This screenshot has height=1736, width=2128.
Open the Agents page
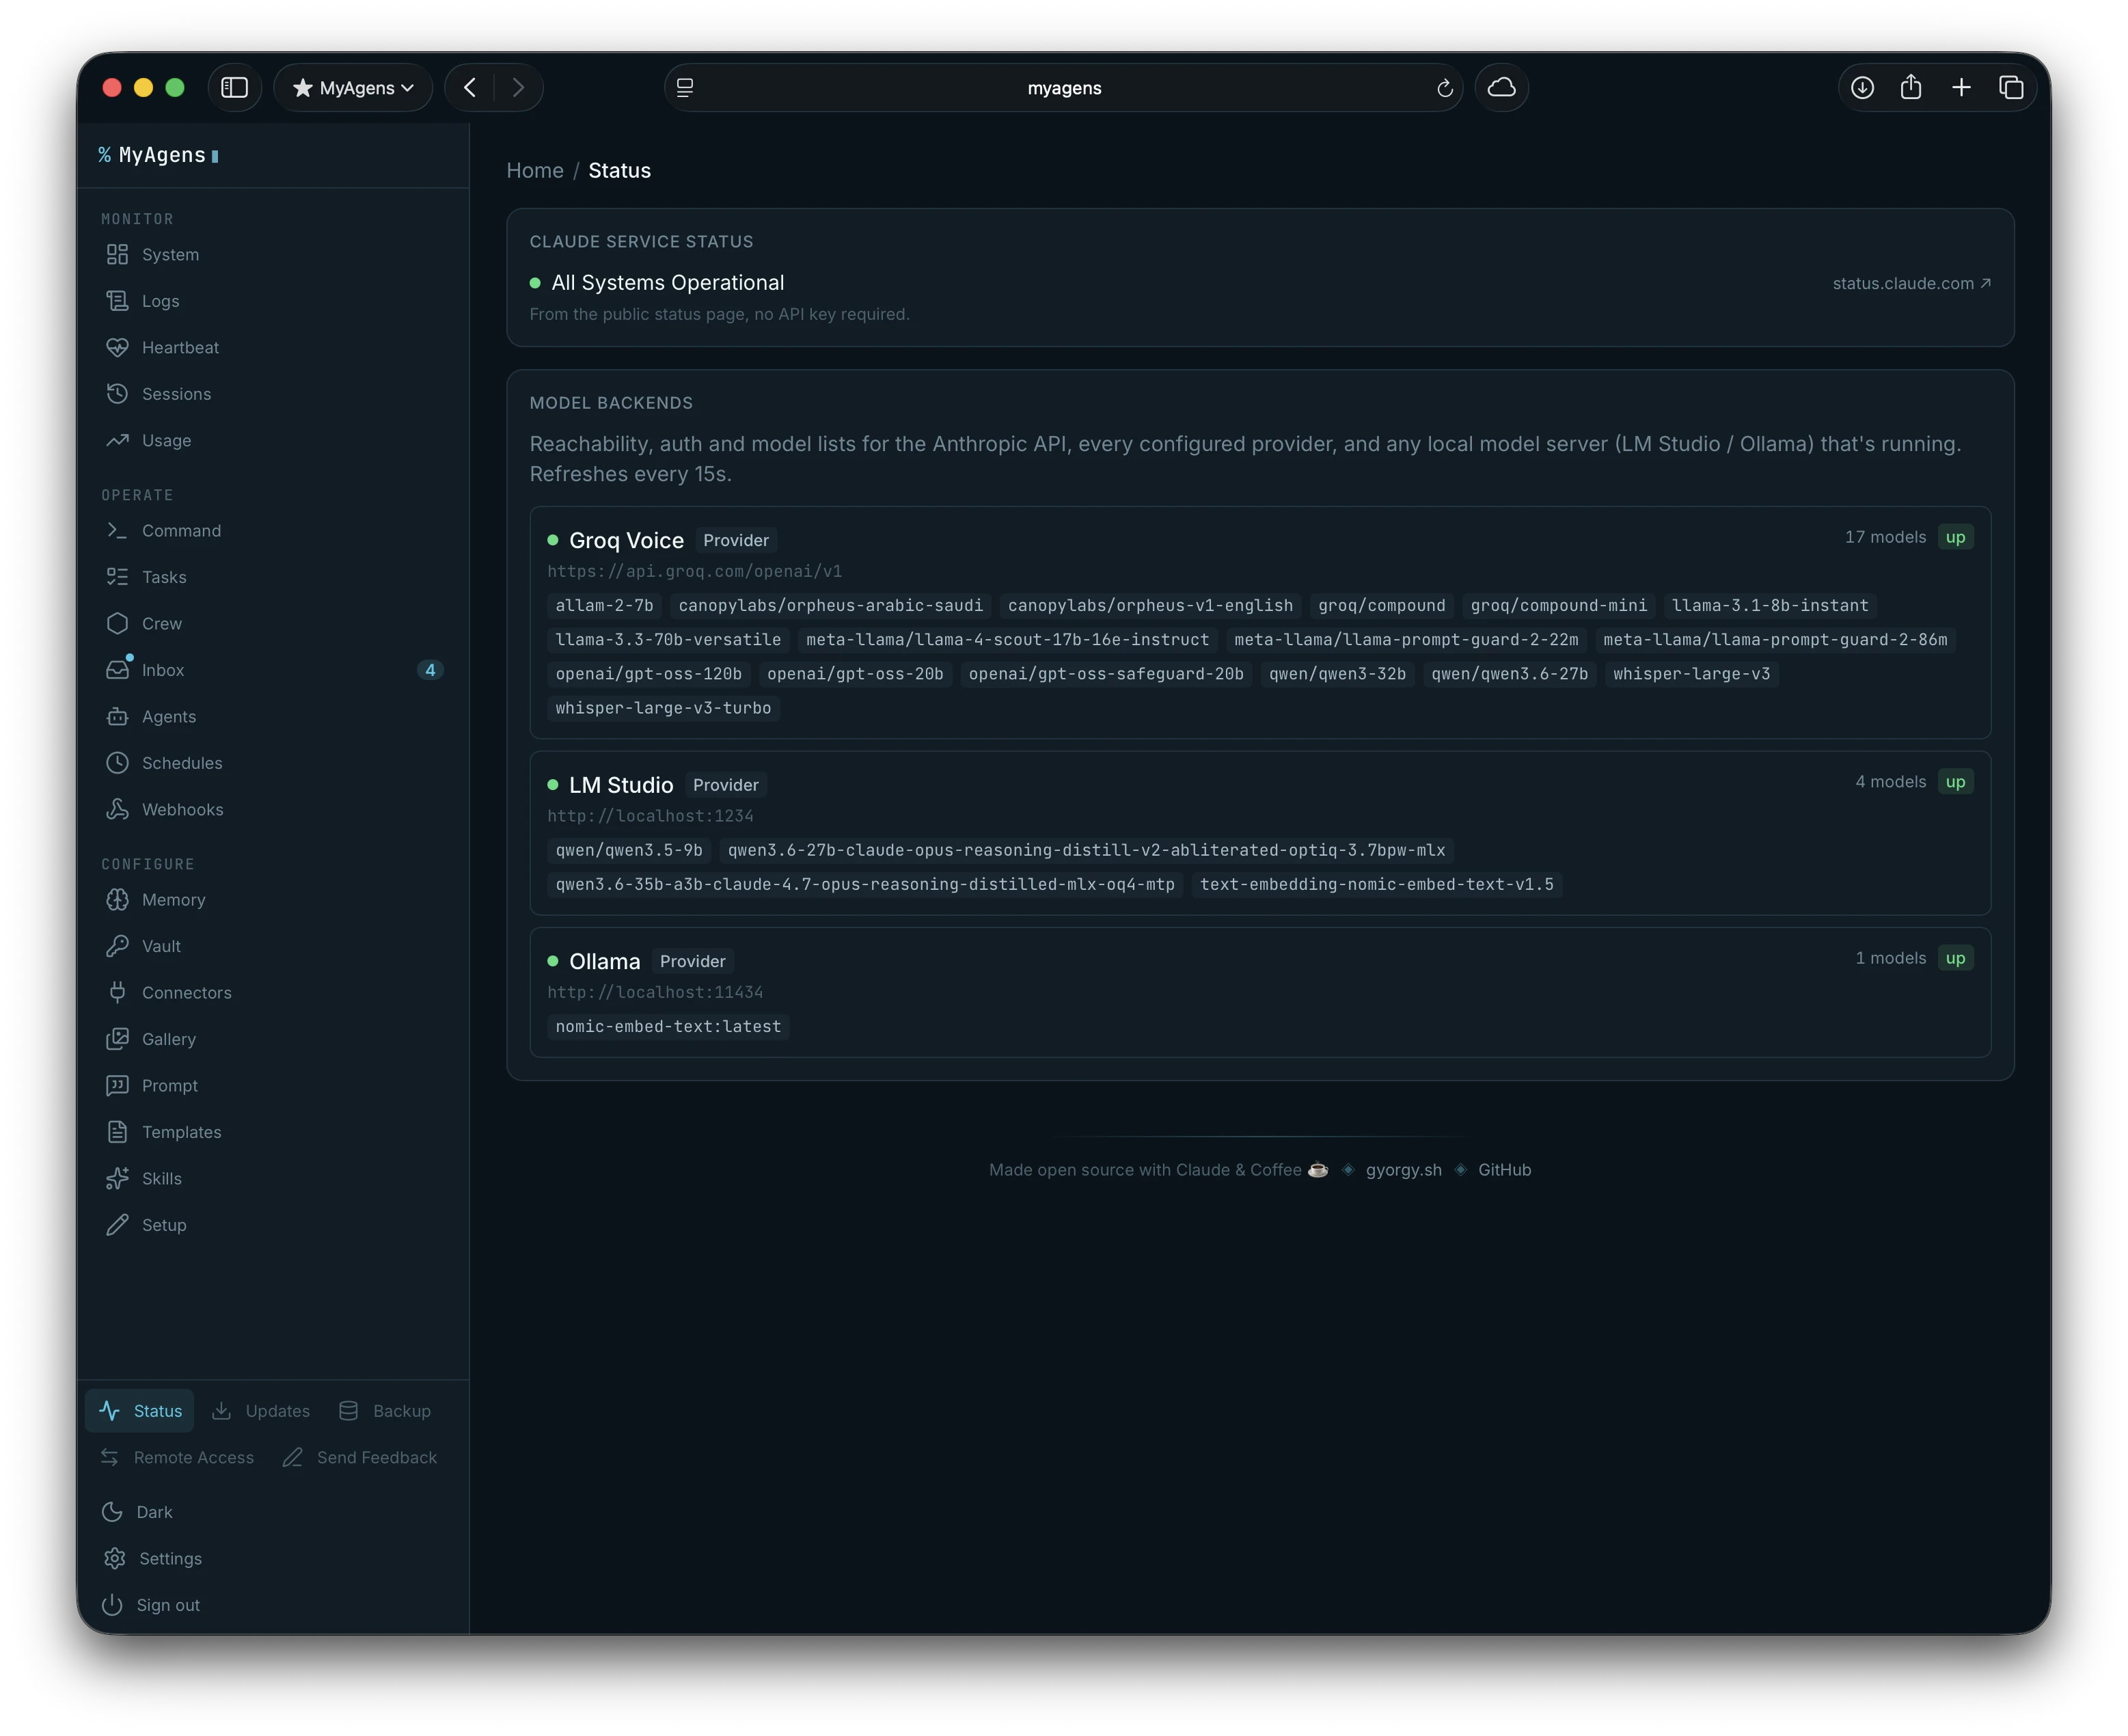(151, 716)
